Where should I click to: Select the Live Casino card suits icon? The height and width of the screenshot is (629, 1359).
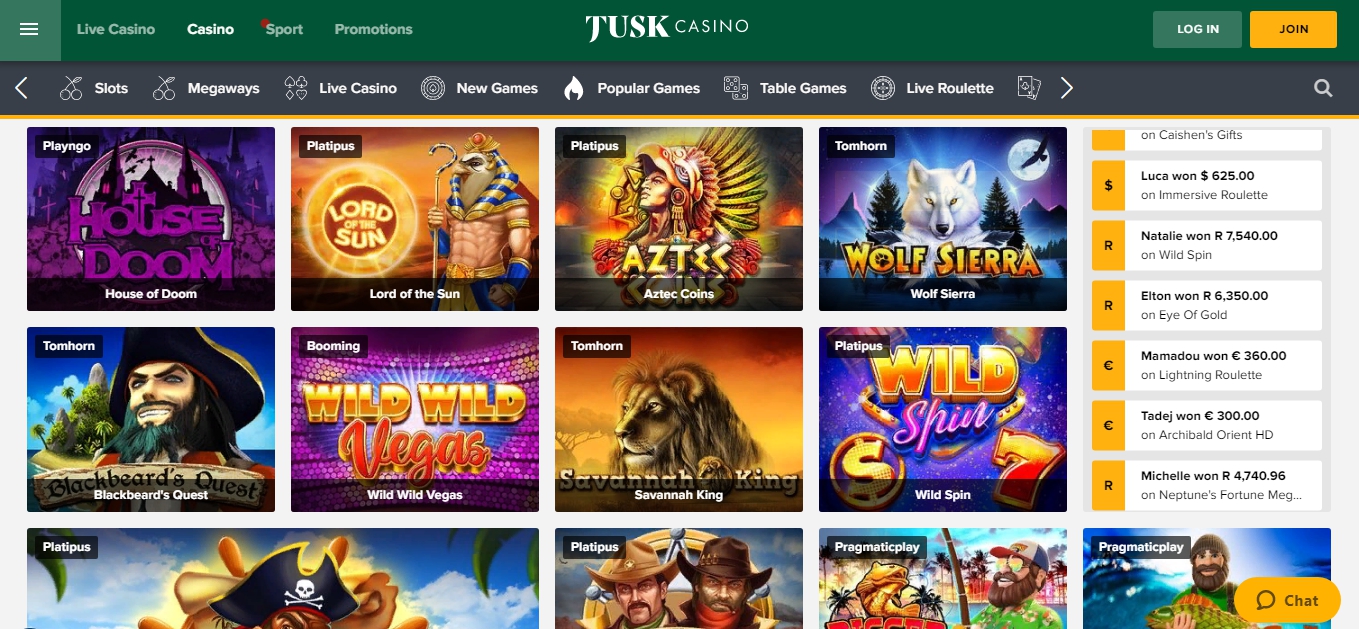(296, 88)
